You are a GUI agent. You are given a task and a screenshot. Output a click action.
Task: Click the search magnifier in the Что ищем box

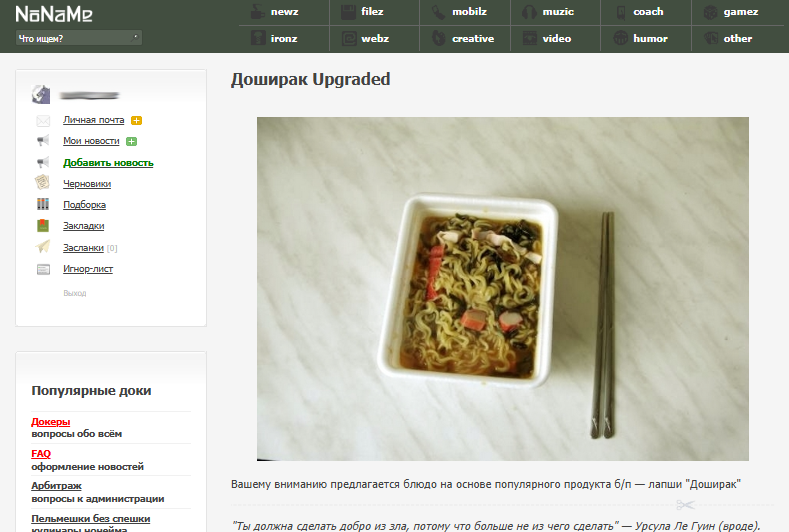pyautogui.click(x=135, y=38)
